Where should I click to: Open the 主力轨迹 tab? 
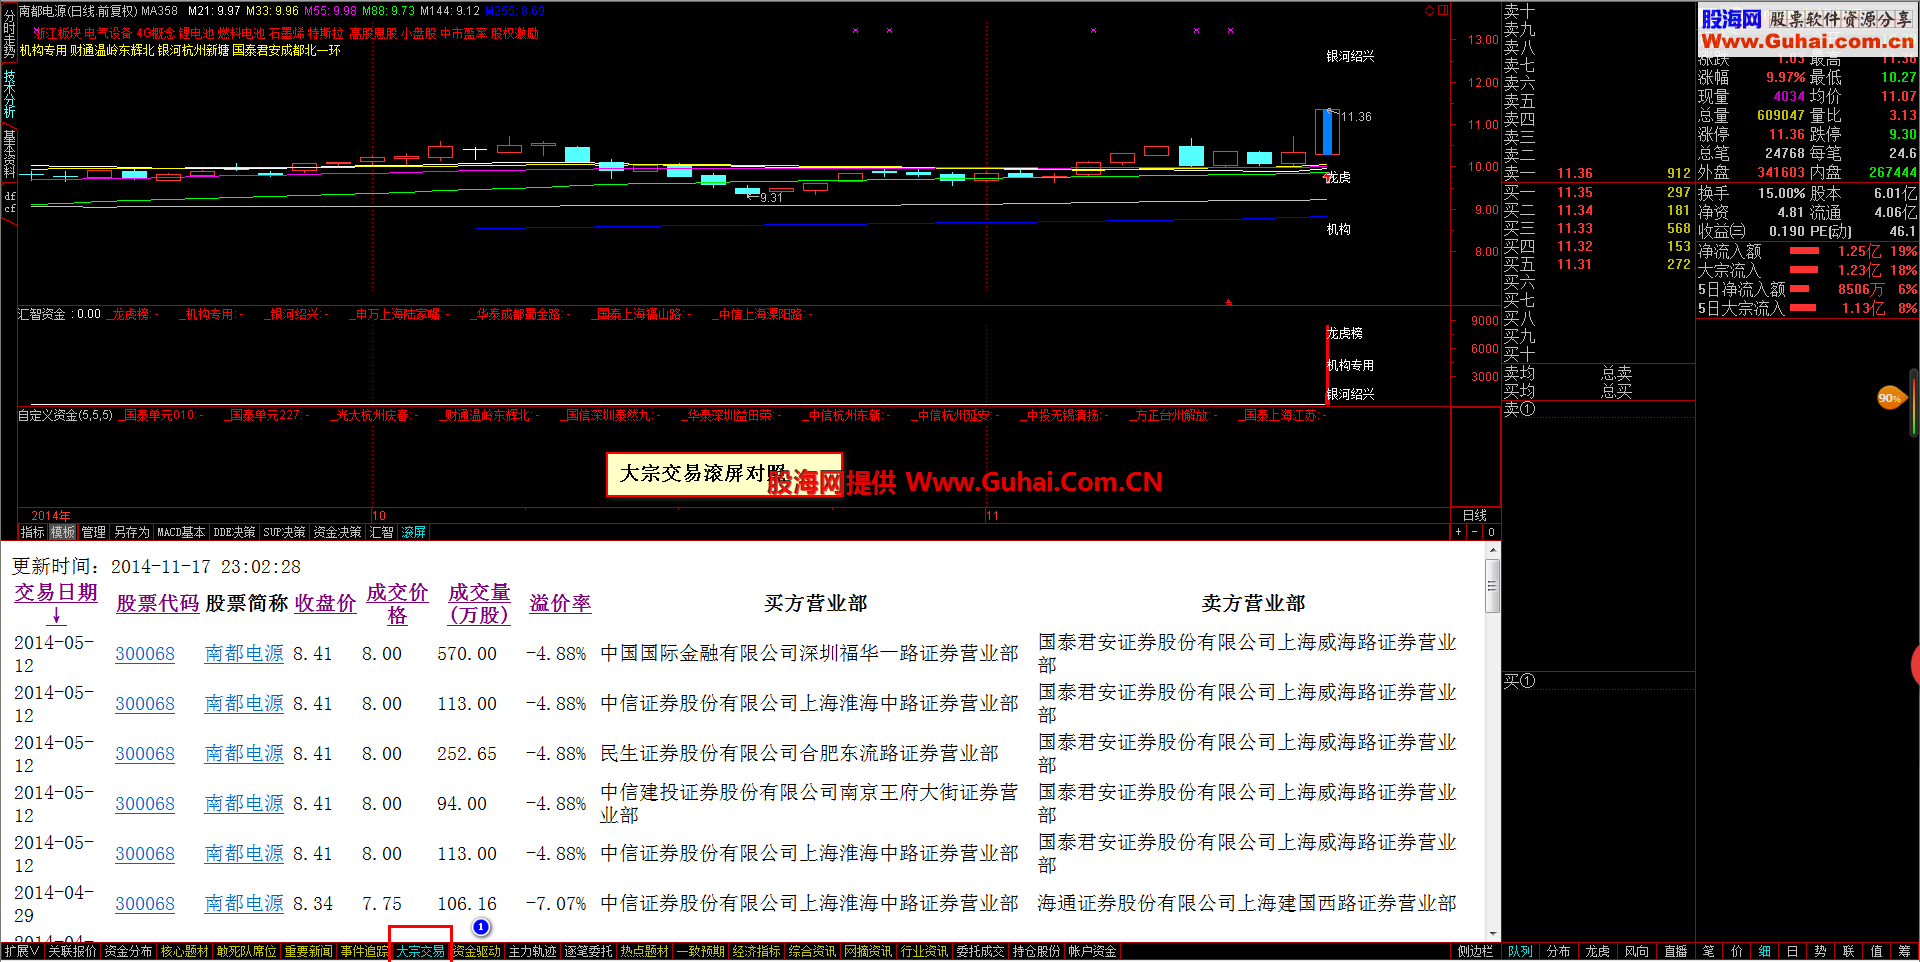[532, 951]
